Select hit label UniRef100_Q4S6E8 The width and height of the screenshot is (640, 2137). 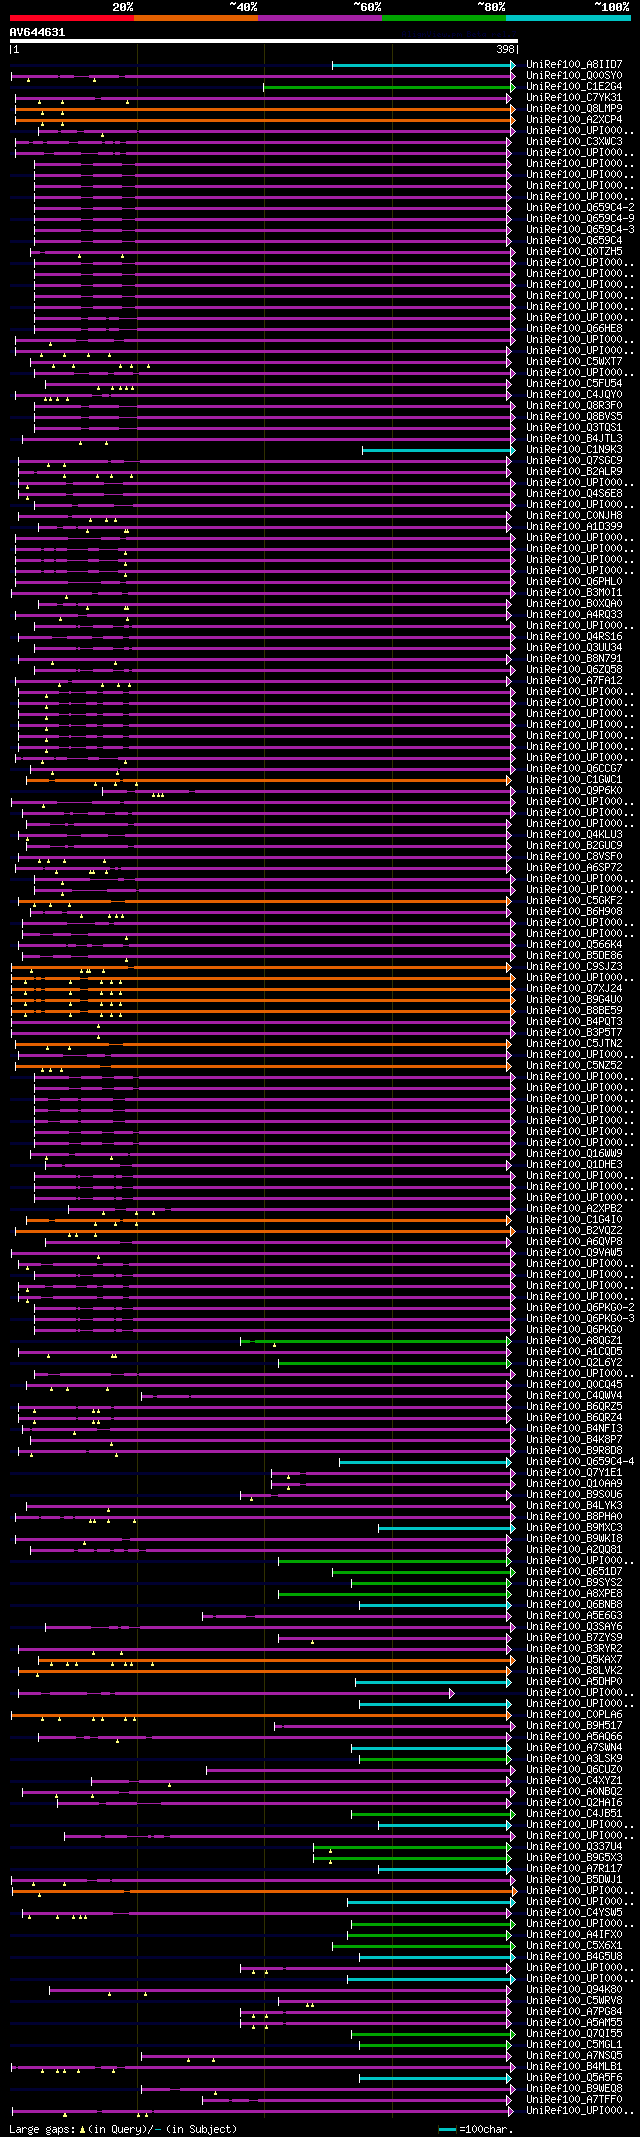[574, 493]
